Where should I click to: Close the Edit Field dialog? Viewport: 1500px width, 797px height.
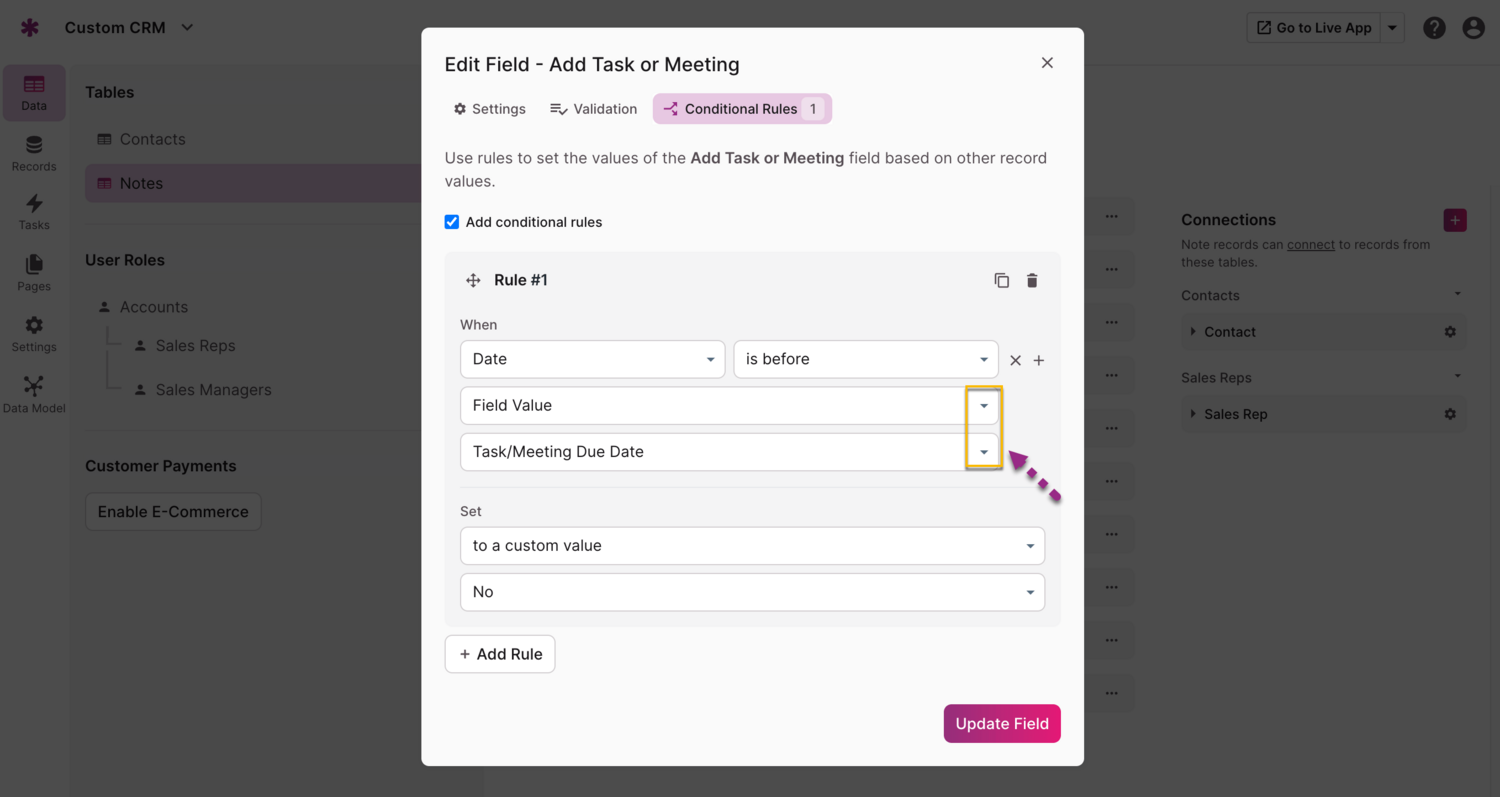(x=1047, y=63)
